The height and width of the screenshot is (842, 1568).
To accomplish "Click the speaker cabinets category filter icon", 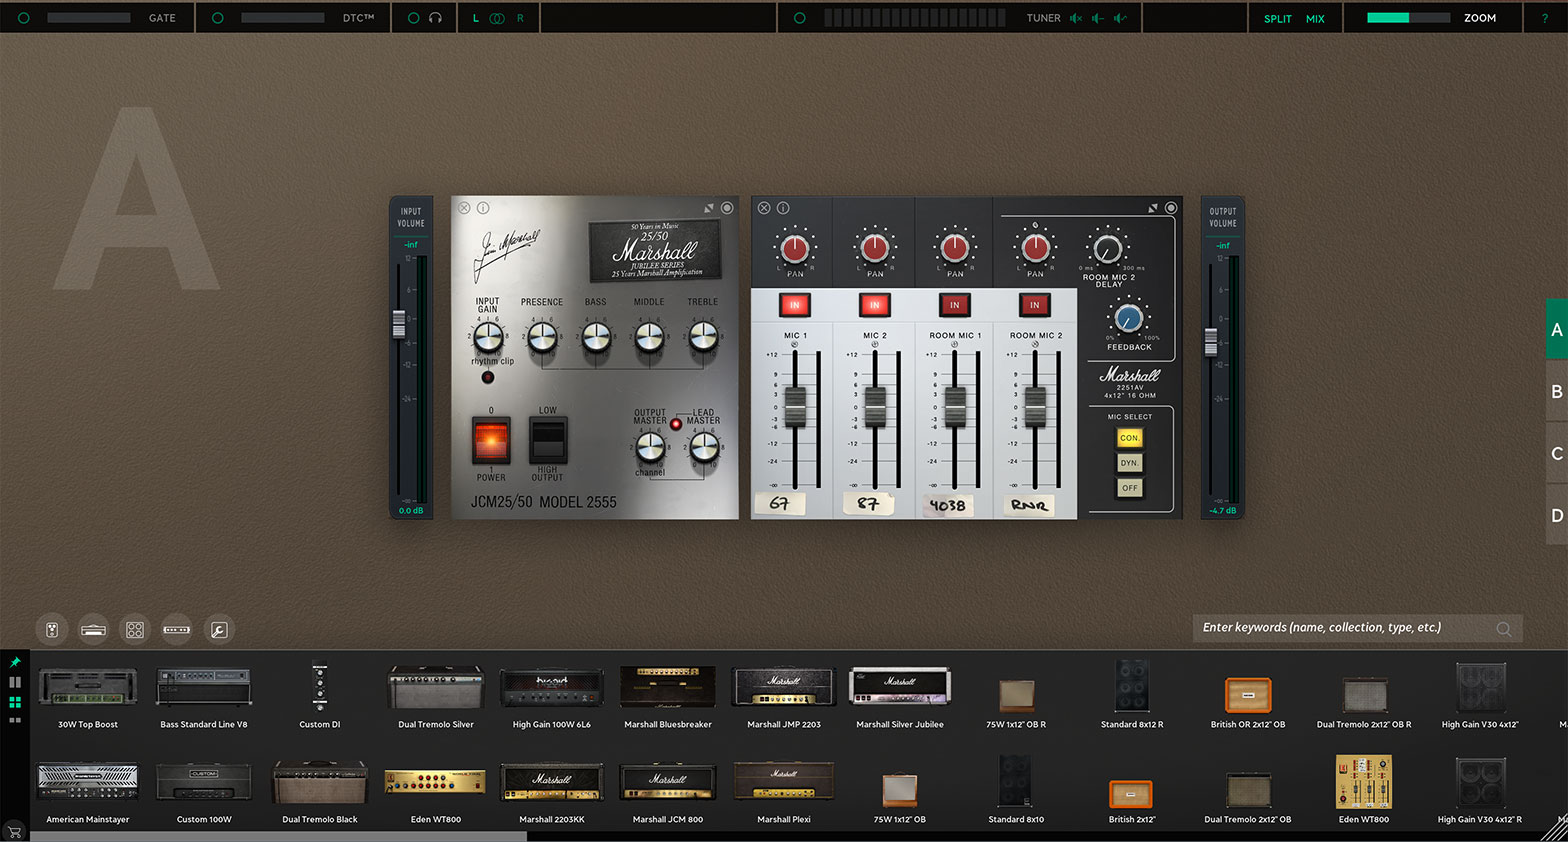I will [135, 629].
